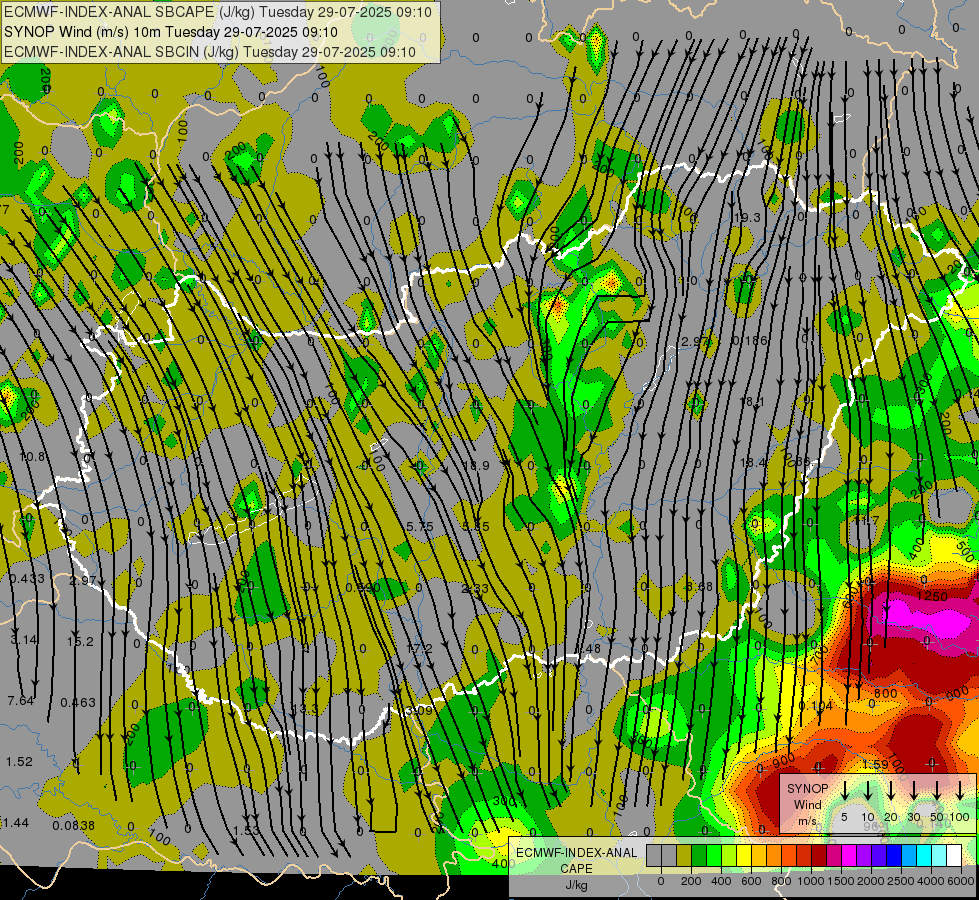Click the 1000 tick label under color bar
979x900 pixels.
pyautogui.click(x=811, y=881)
